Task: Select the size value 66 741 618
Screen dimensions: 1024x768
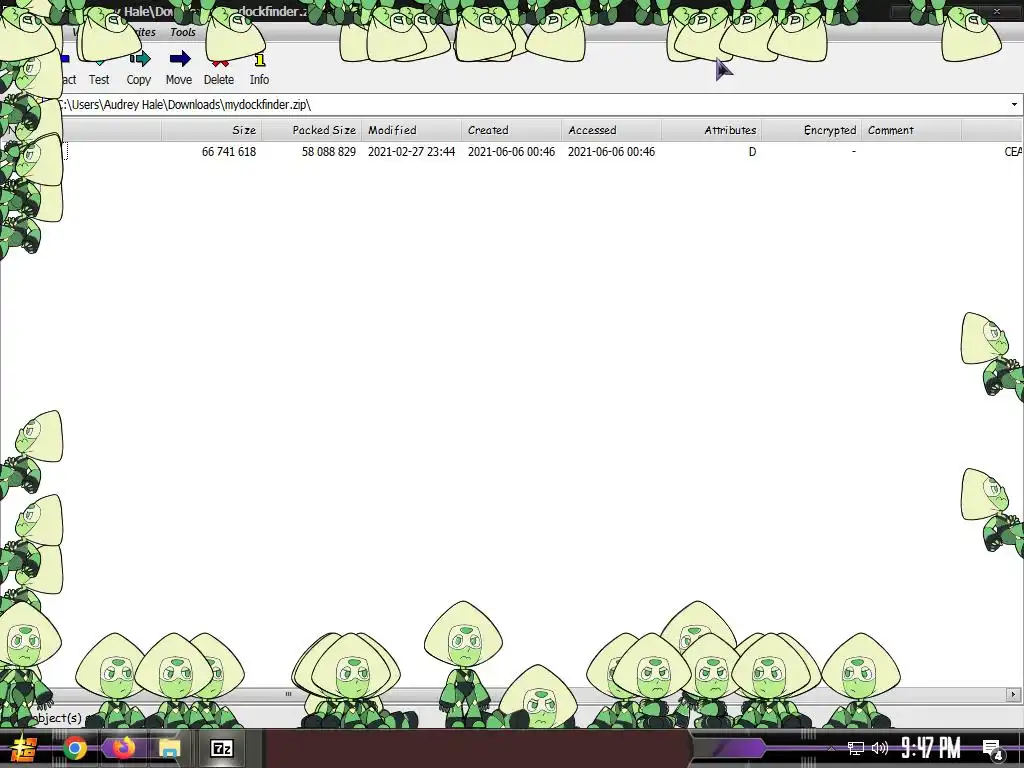Action: tap(229, 152)
